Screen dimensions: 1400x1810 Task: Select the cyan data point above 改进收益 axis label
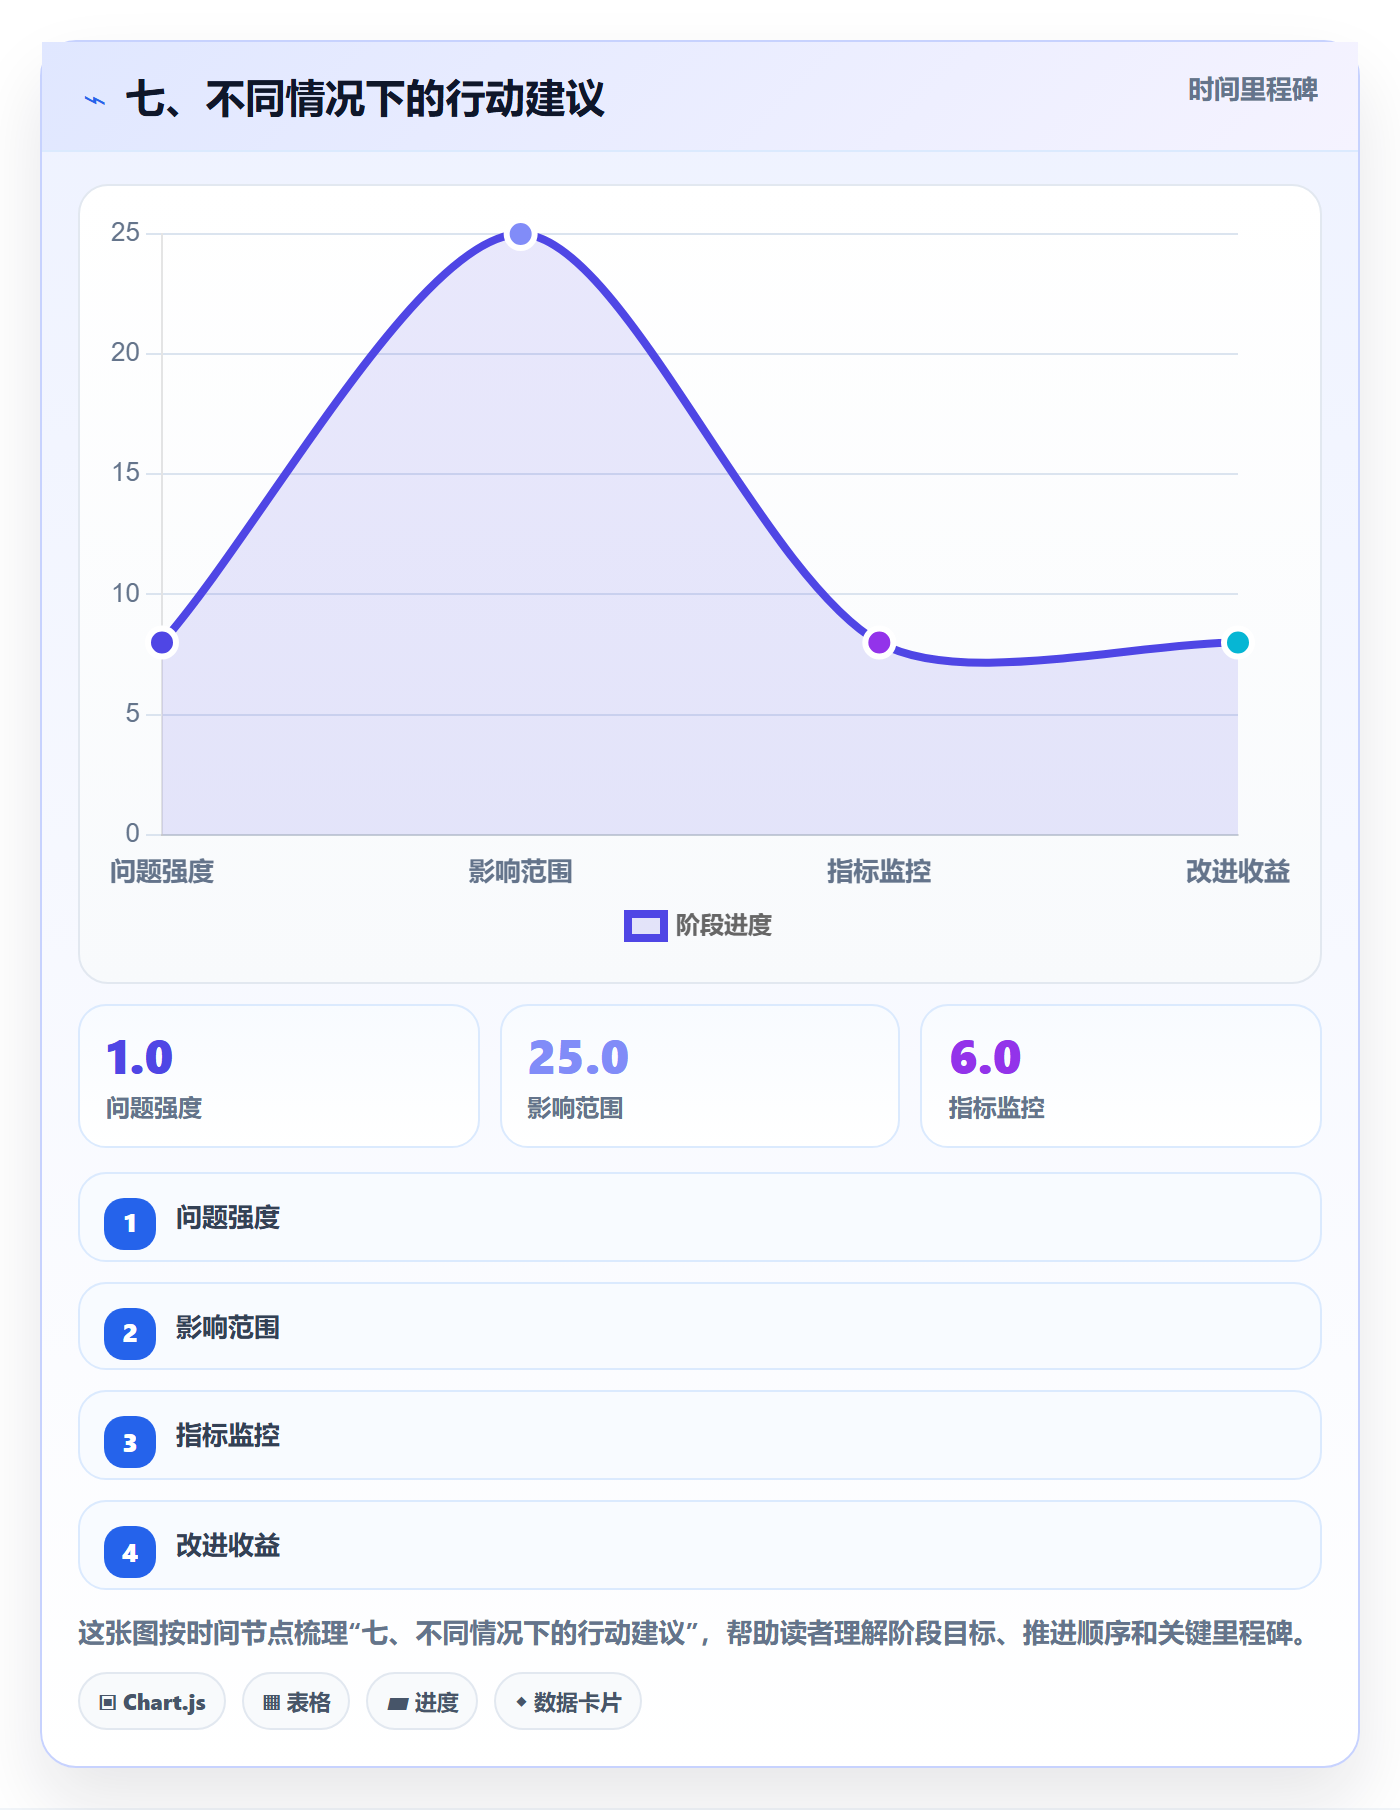1237,642
